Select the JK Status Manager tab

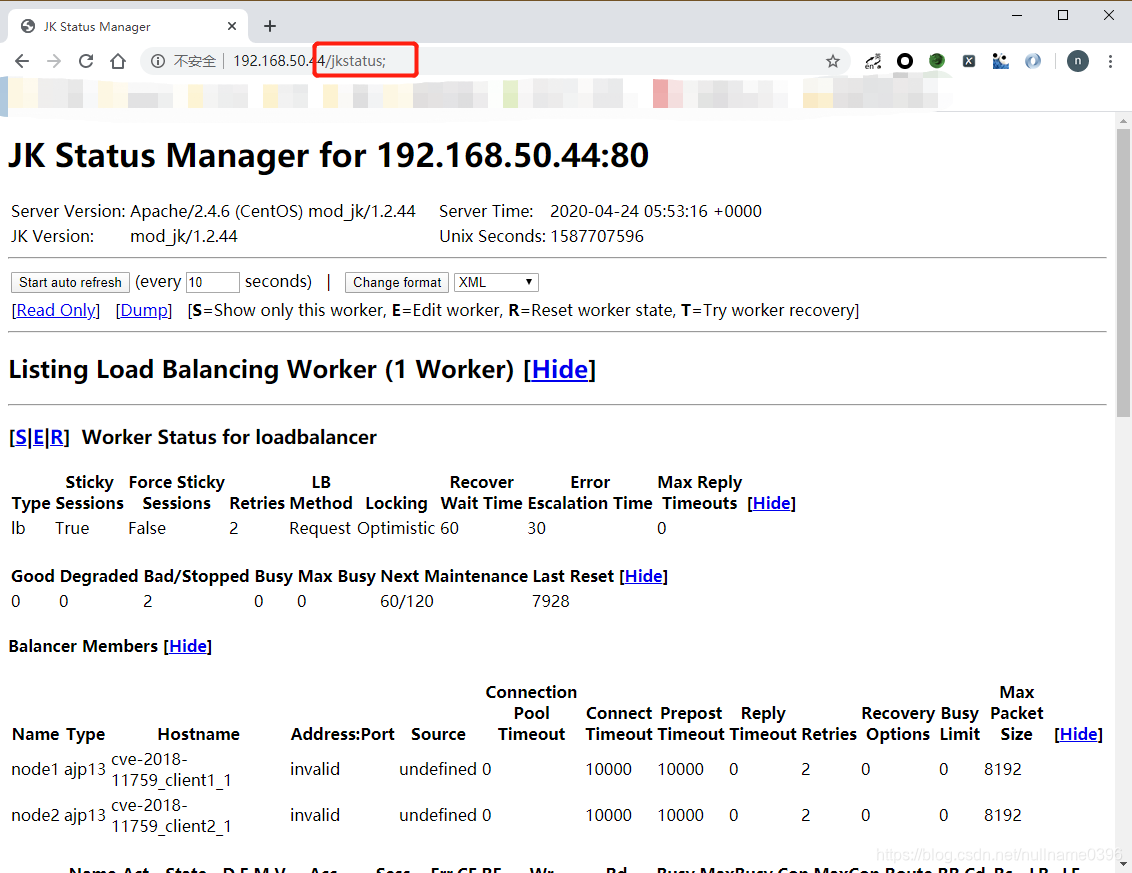128,26
